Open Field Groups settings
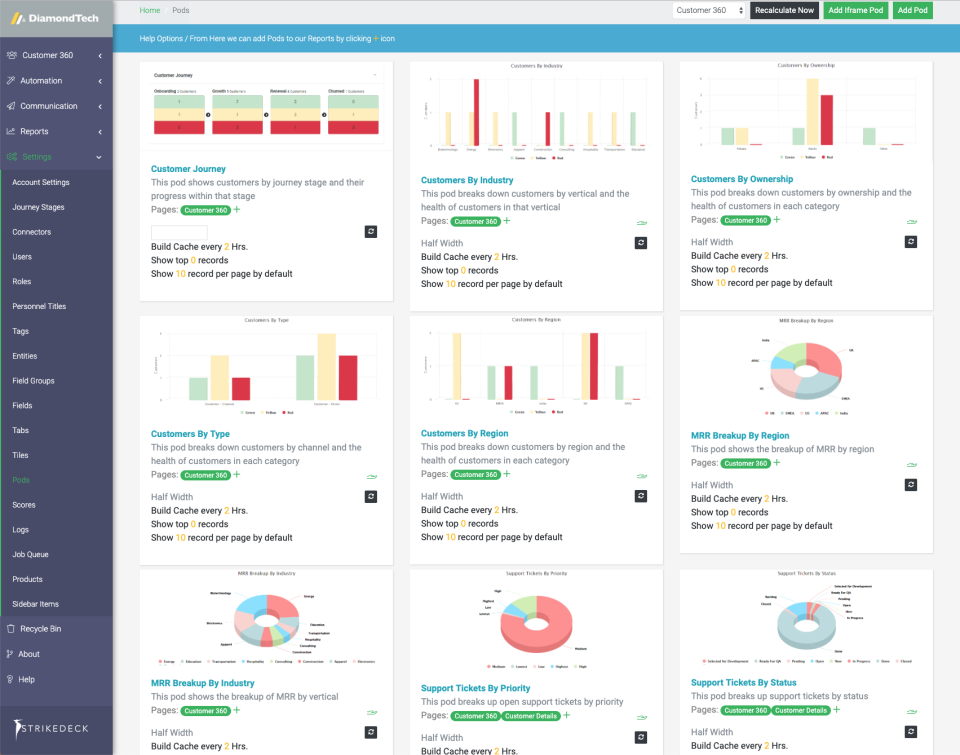 [33, 381]
